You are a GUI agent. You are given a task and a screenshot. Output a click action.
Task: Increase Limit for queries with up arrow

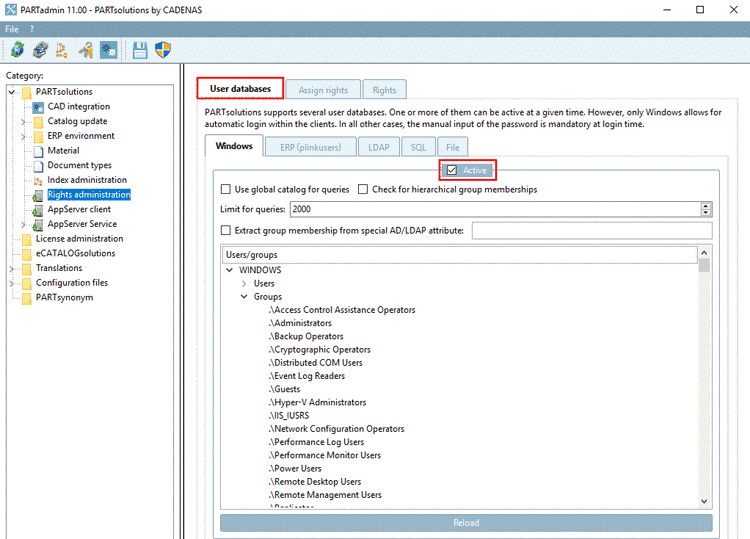706,206
